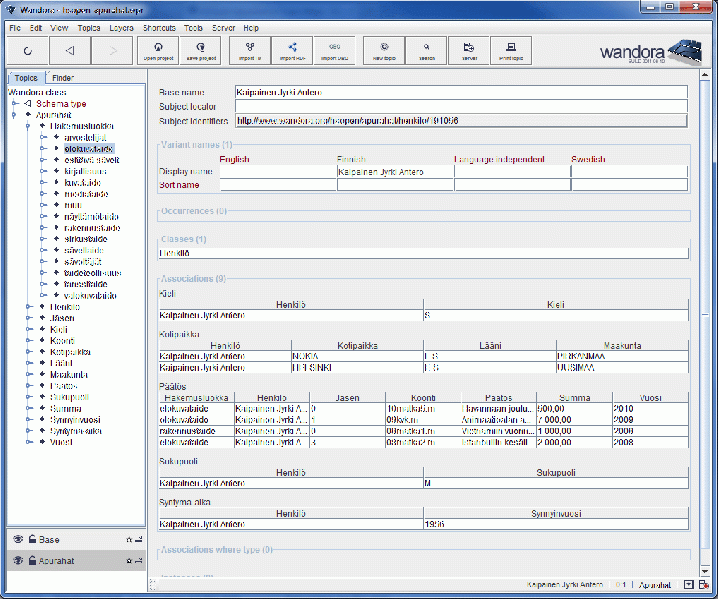Viewport: 718px width, 599px height.
Task: Collapse the Hakemusluokka tree node
Action: (29, 126)
